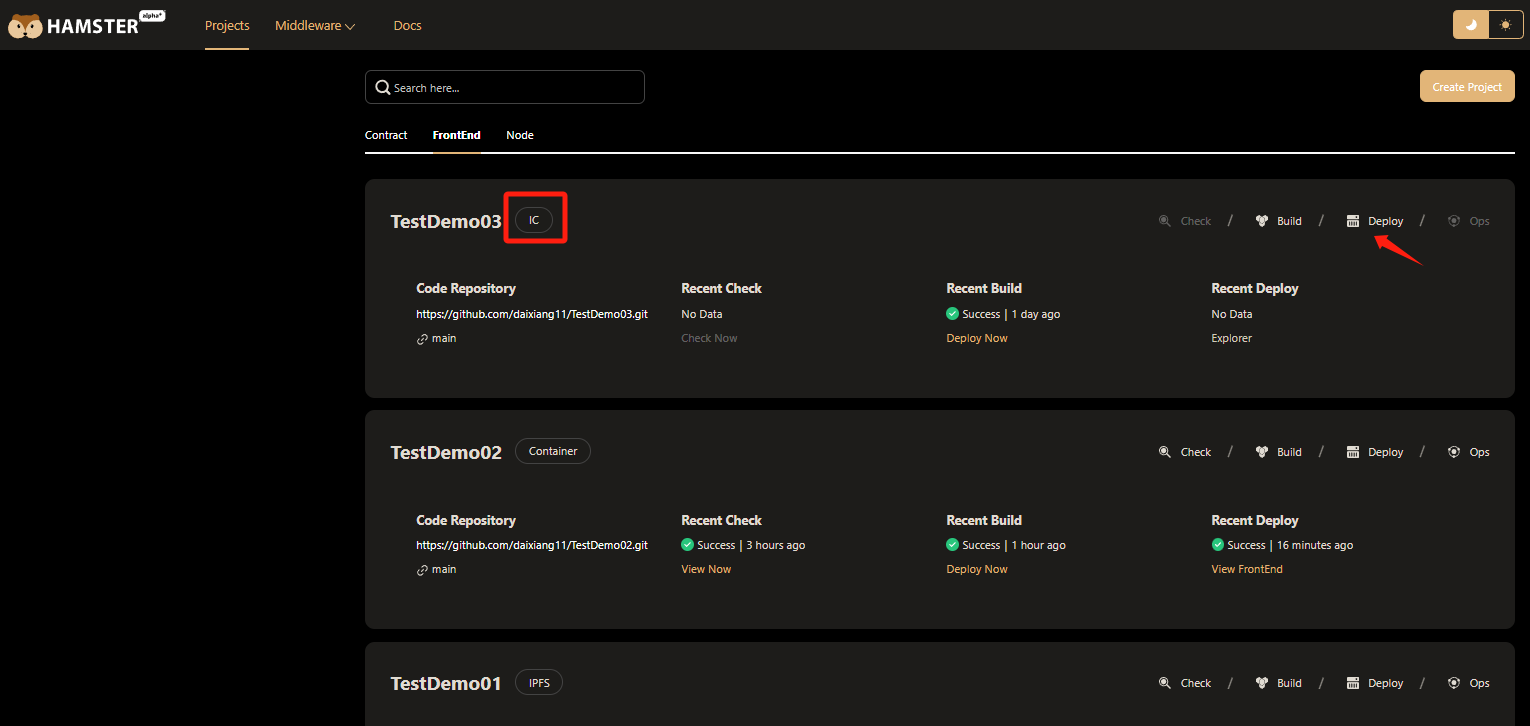Click TestDemo02 Ops icon

(x=1454, y=452)
